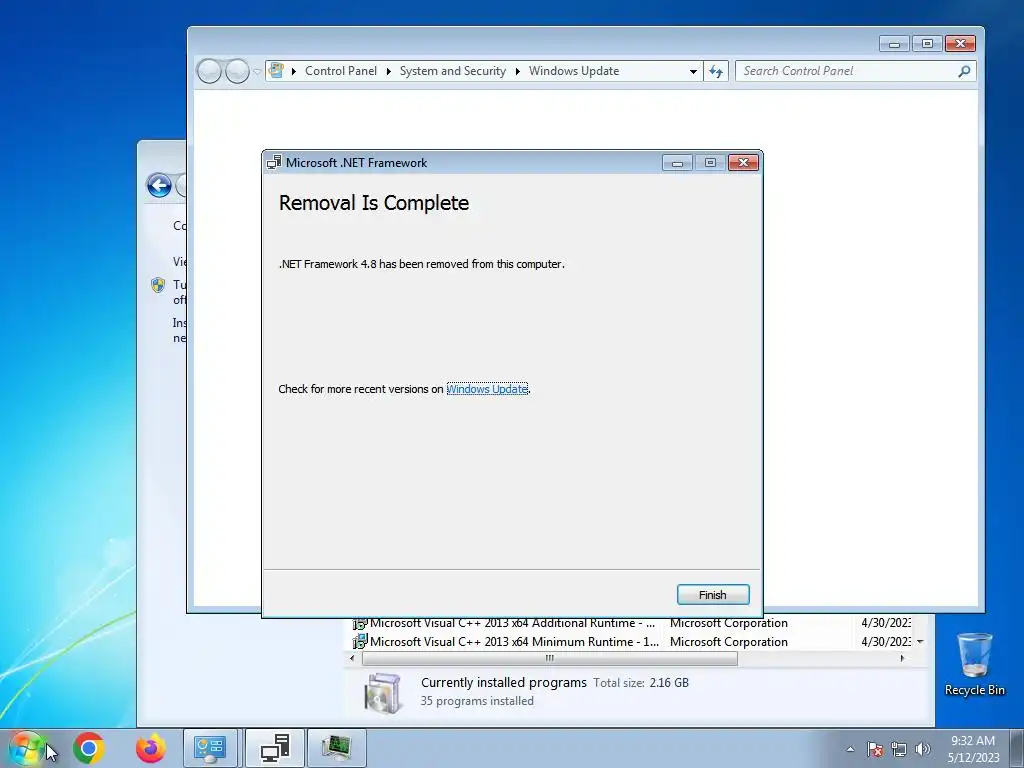Open the Windows Start menu
1024x768 pixels.
tap(27, 748)
